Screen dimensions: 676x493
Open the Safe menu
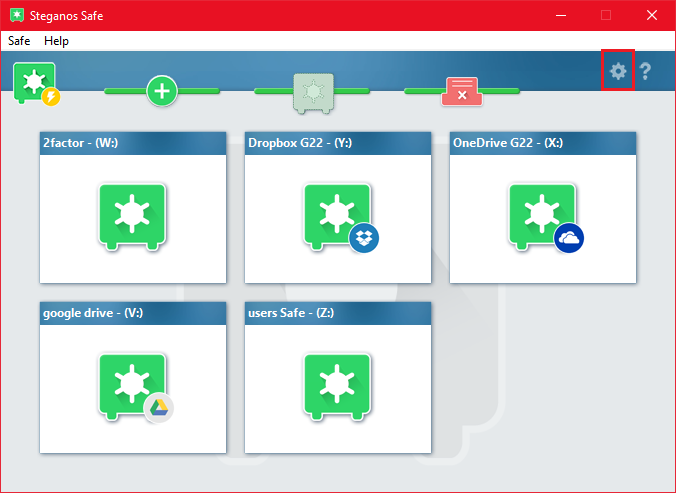coord(19,41)
